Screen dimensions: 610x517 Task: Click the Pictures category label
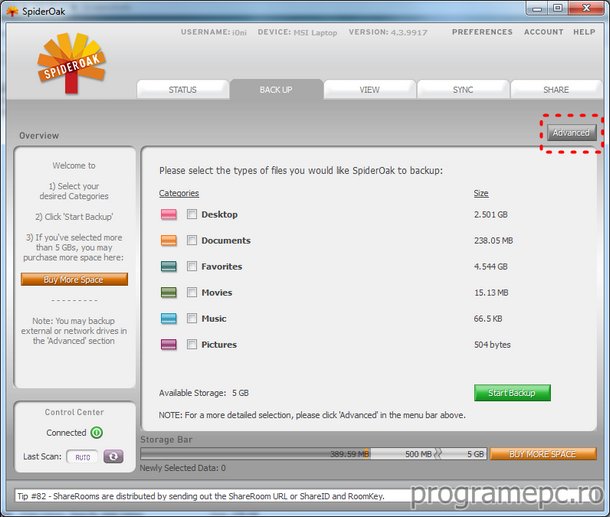pyautogui.click(x=219, y=345)
